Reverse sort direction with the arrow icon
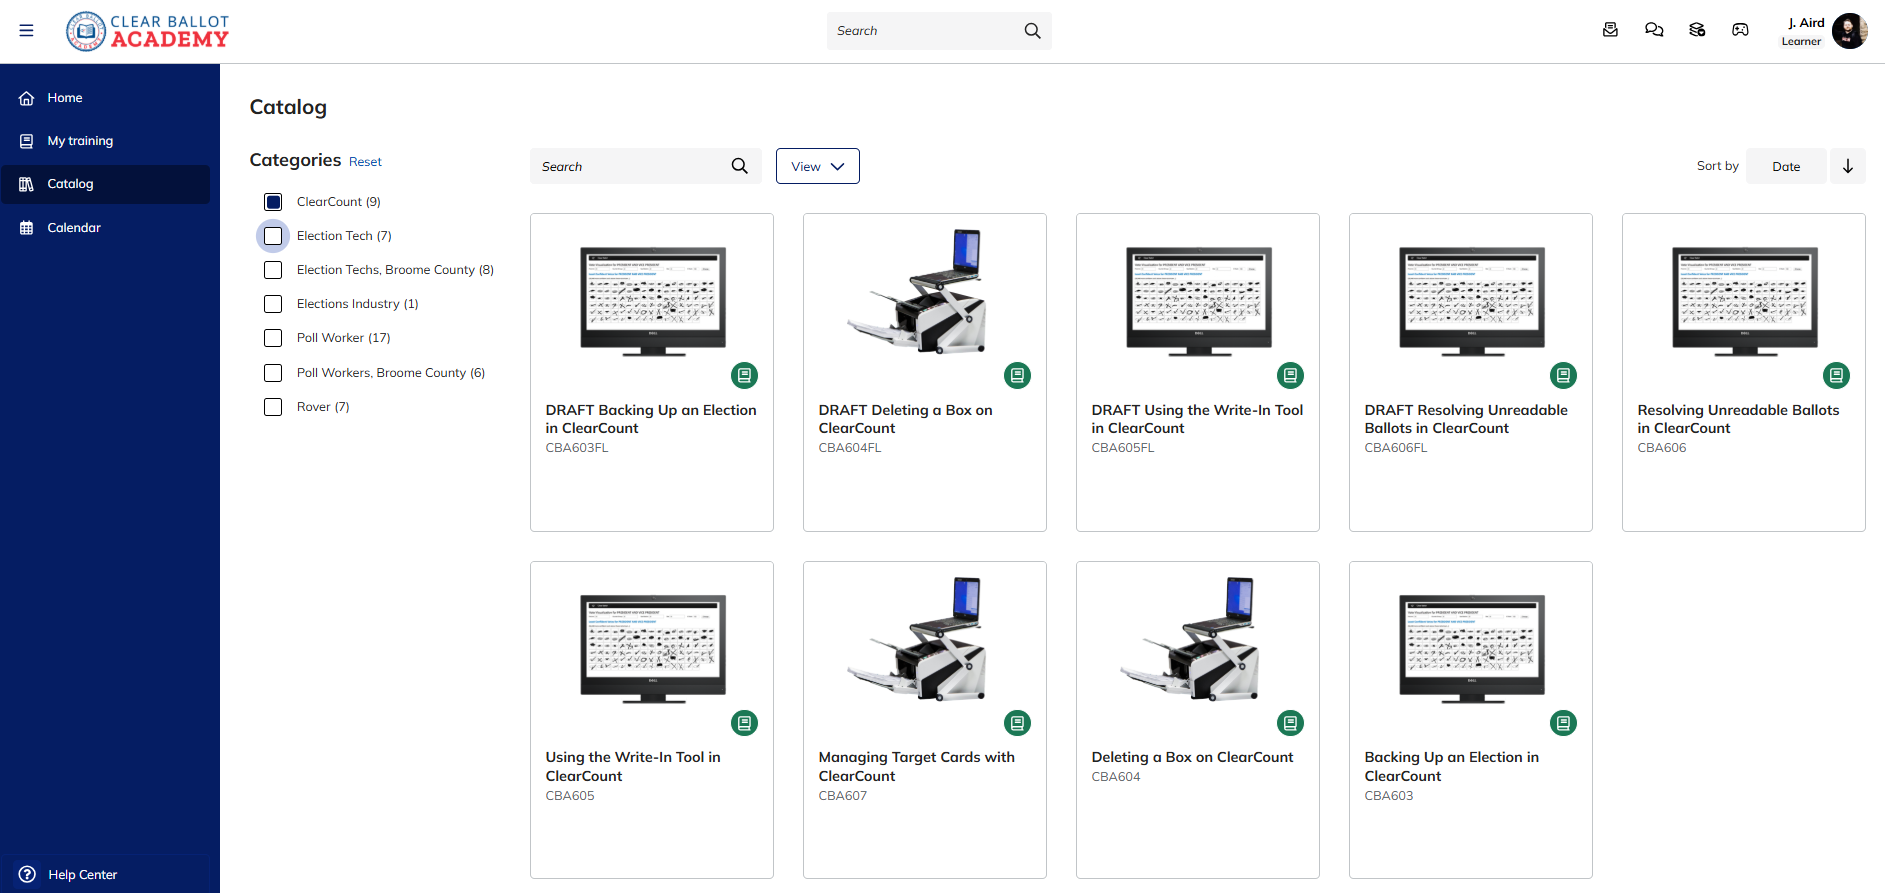This screenshot has height=893, width=1885. pos(1847,166)
